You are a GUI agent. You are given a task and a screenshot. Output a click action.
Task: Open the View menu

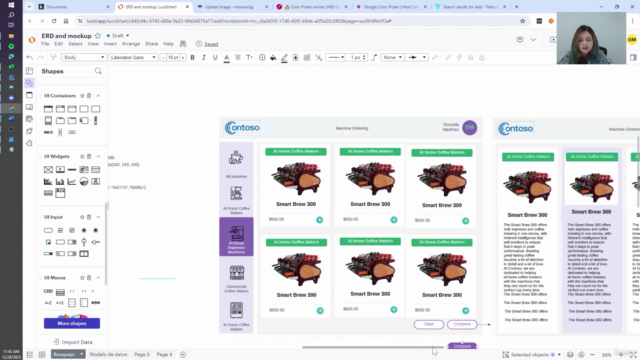[93, 44]
